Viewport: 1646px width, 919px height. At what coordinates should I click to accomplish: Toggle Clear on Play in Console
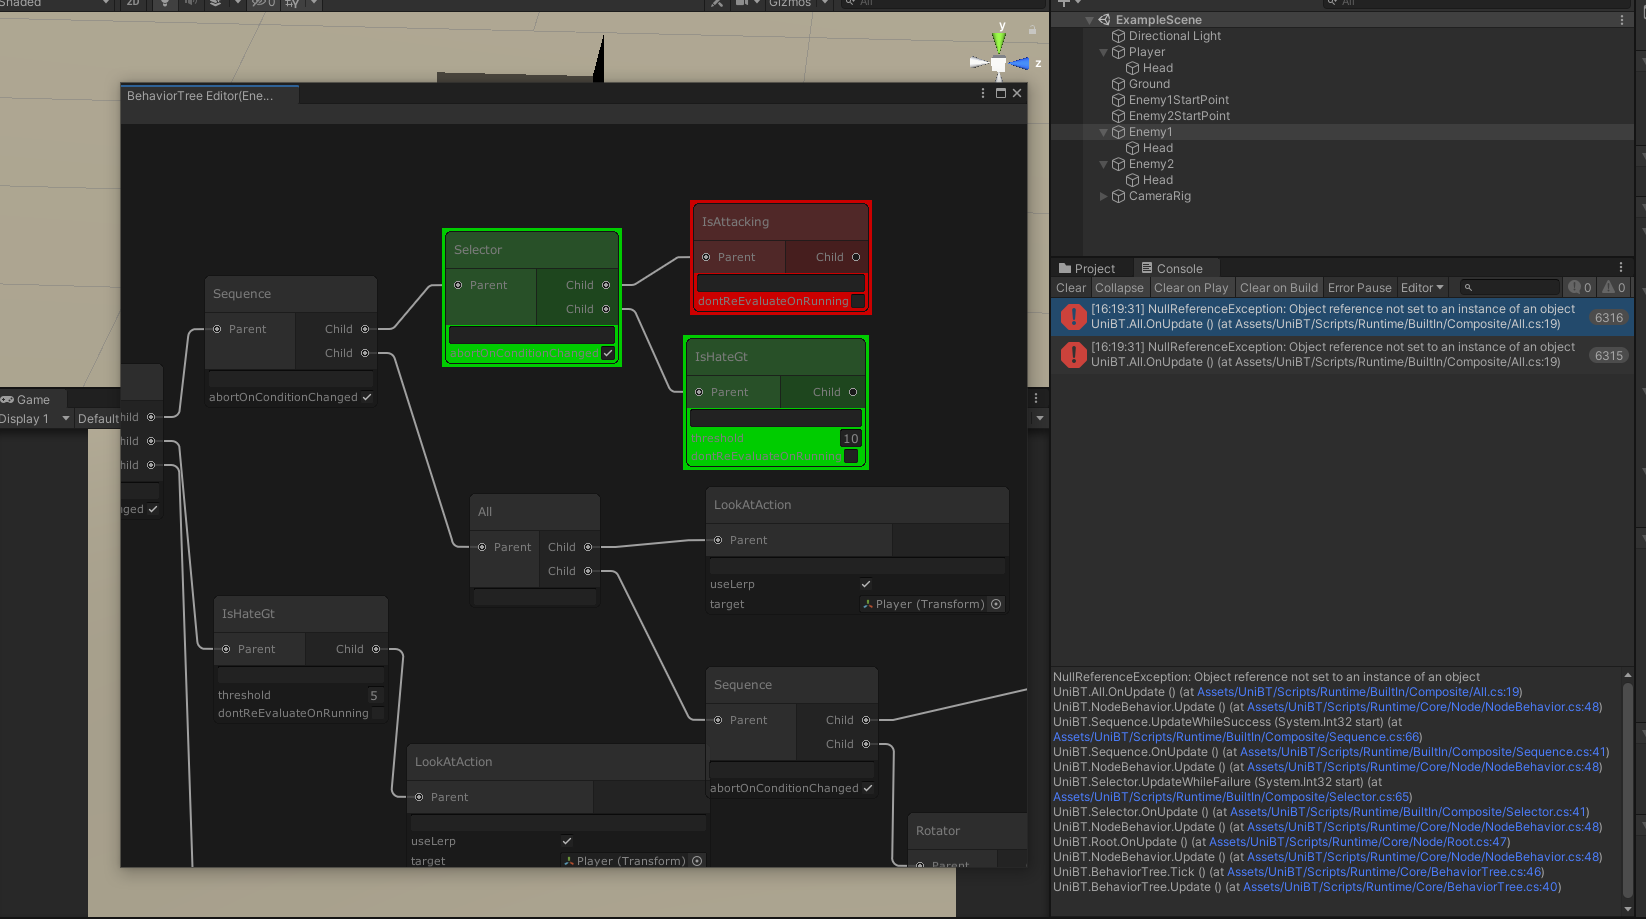[x=1191, y=288]
